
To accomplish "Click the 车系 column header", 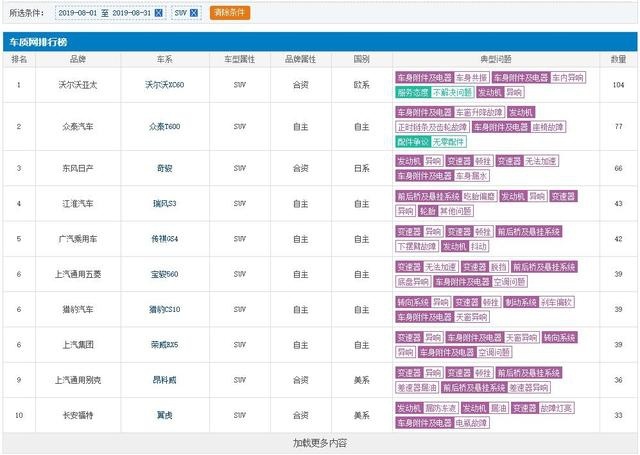I will coord(164,59).
